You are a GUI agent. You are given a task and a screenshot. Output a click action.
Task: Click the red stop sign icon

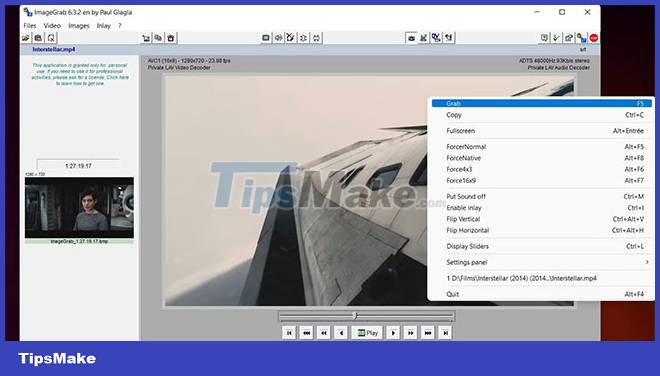[594, 38]
